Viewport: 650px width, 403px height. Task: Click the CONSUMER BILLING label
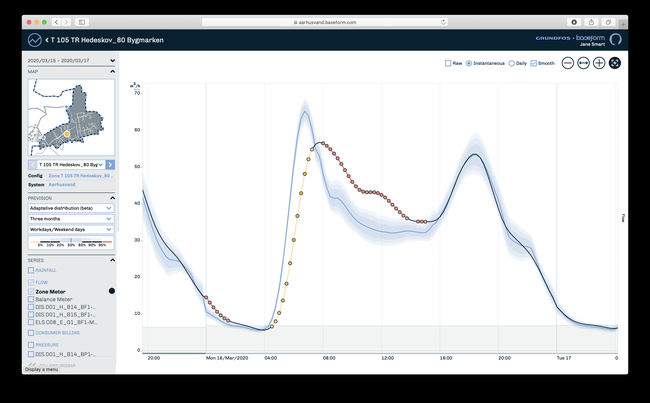click(x=58, y=333)
